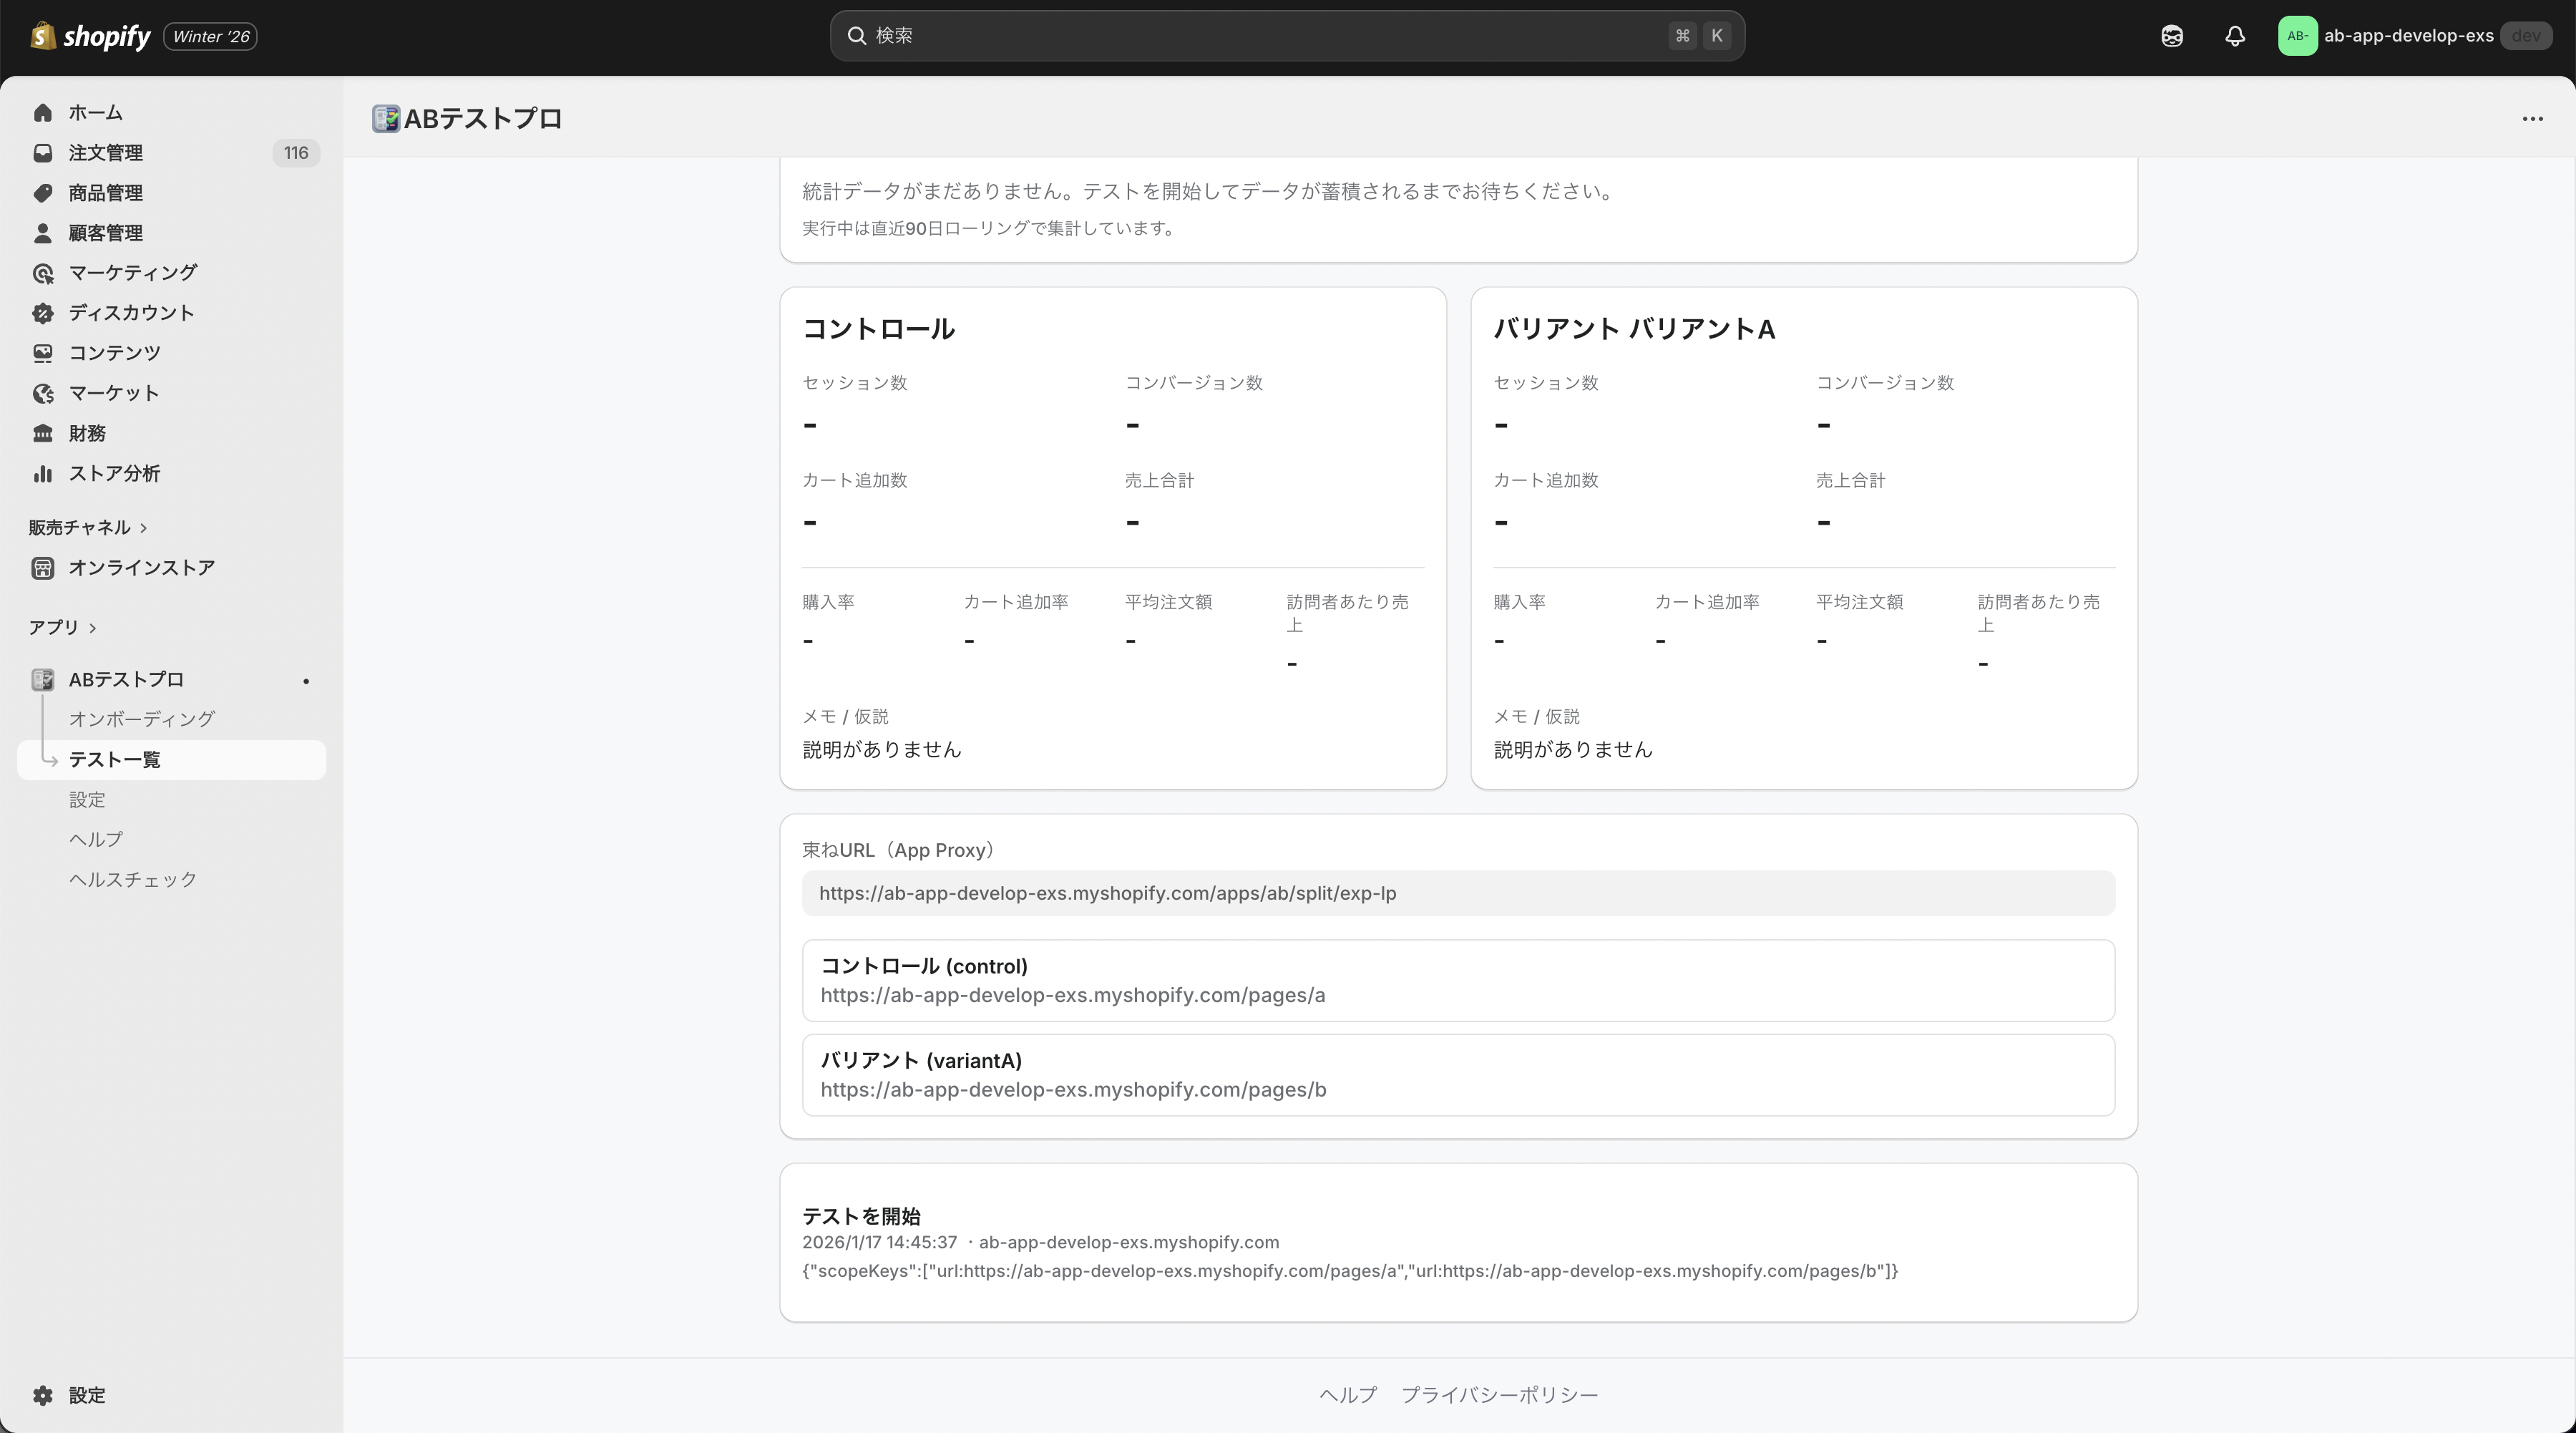The width and height of the screenshot is (2576, 1433).
Task: Expand the Sales channels (販売チャネル) chevron
Action: click(144, 528)
